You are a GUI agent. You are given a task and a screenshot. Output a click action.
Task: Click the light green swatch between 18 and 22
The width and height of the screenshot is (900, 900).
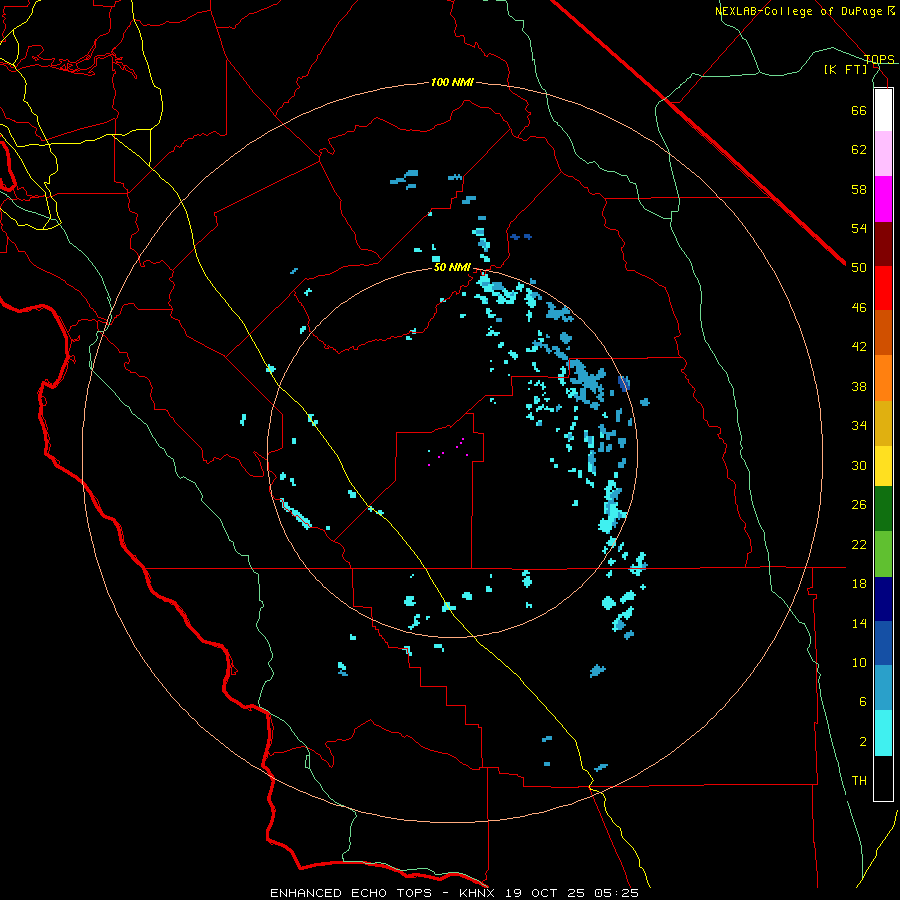click(x=883, y=554)
